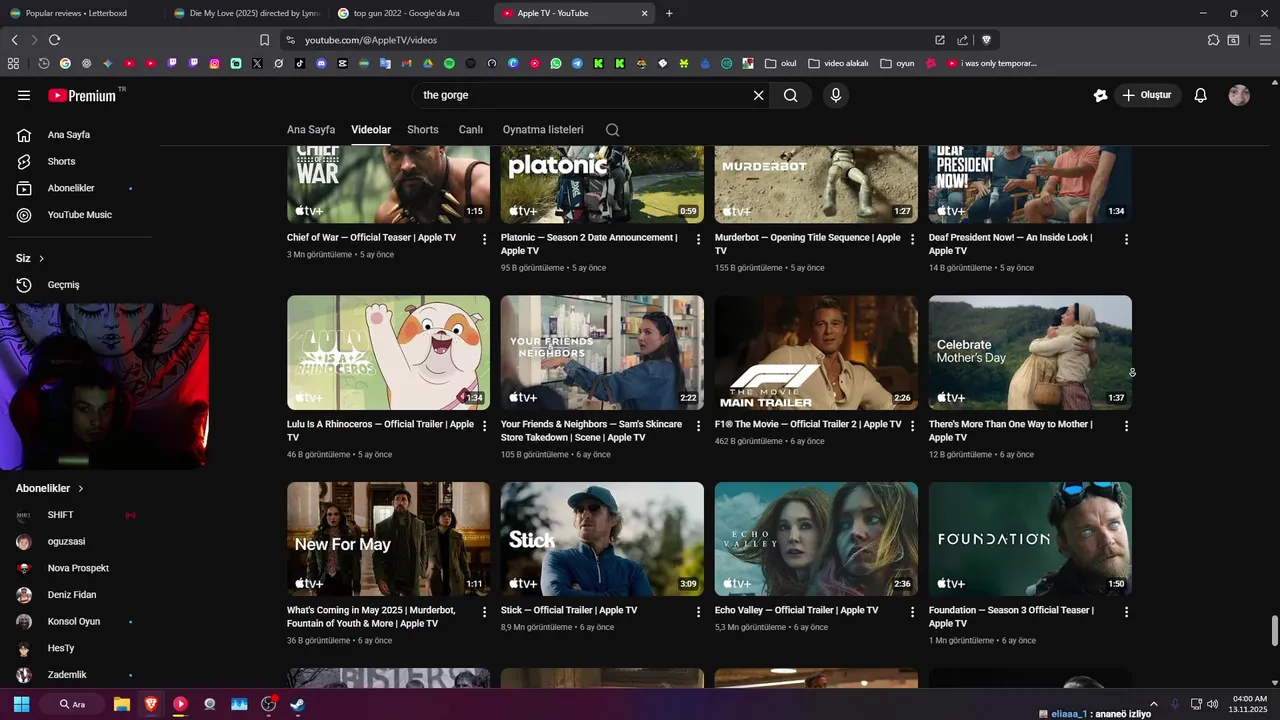1280x720 pixels.
Task: Open options for Platonic Season 2 video
Action: (x=699, y=239)
